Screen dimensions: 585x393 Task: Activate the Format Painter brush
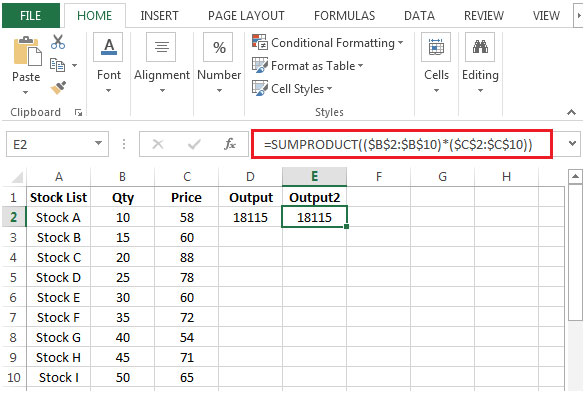(x=58, y=88)
